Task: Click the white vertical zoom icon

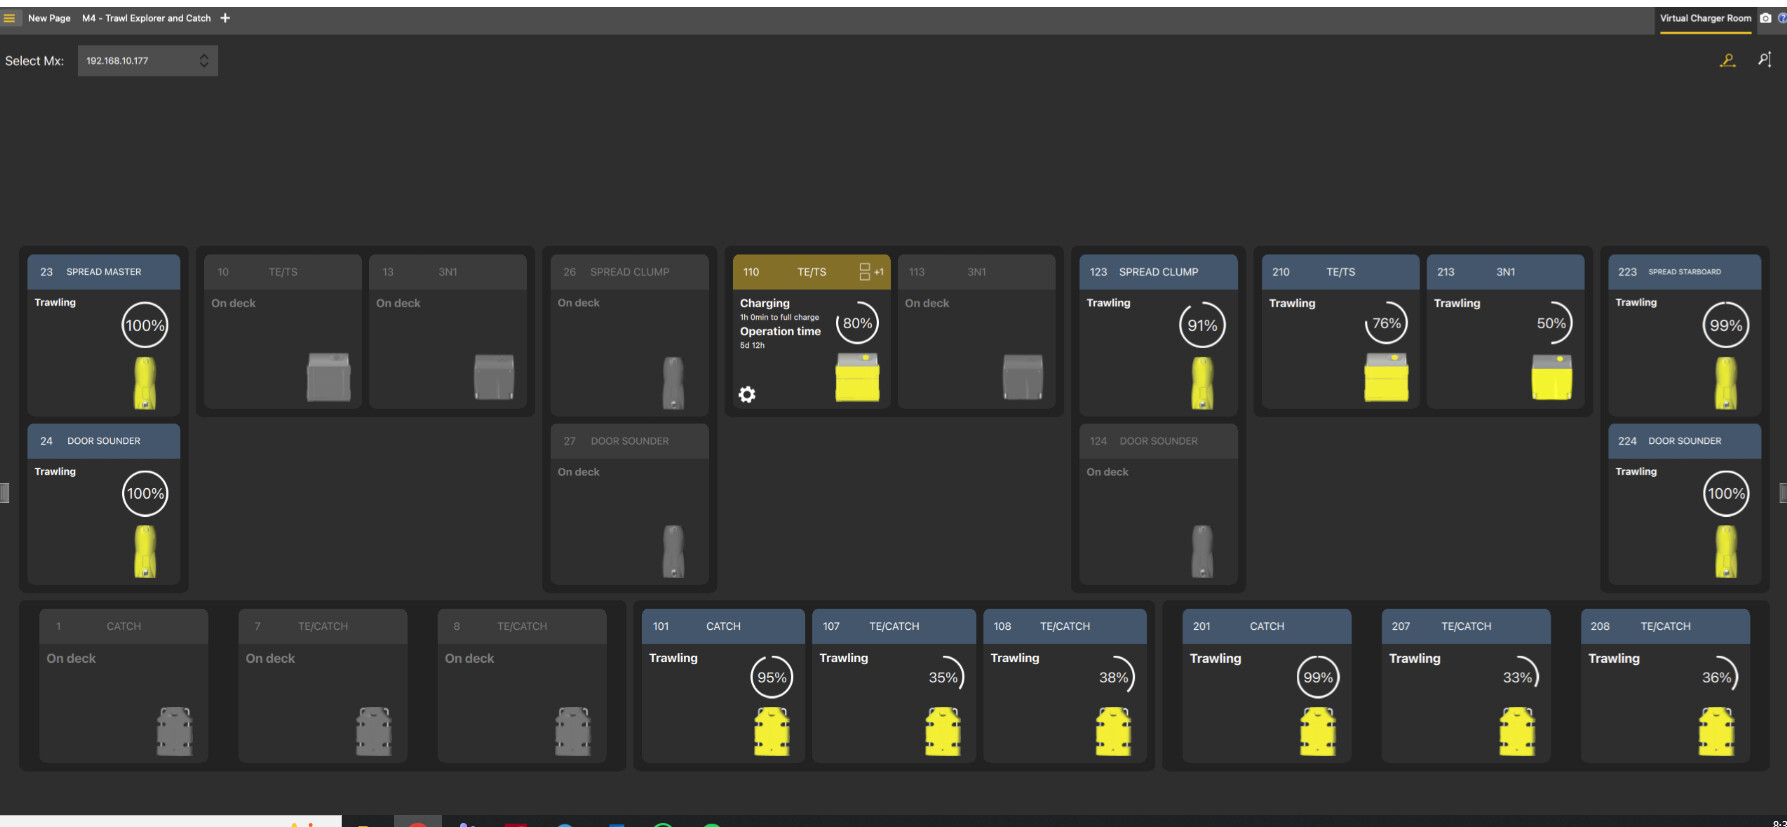Action: point(1764,60)
